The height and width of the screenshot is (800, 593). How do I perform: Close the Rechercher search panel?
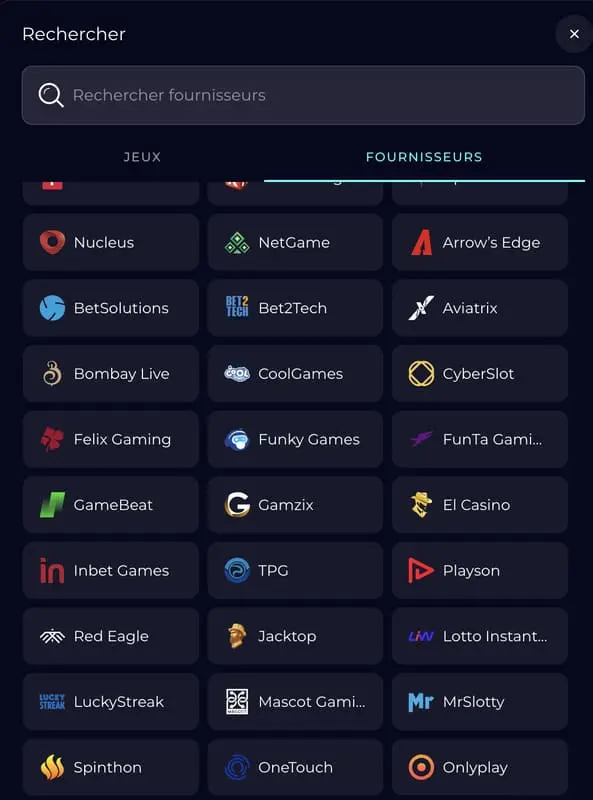click(574, 34)
